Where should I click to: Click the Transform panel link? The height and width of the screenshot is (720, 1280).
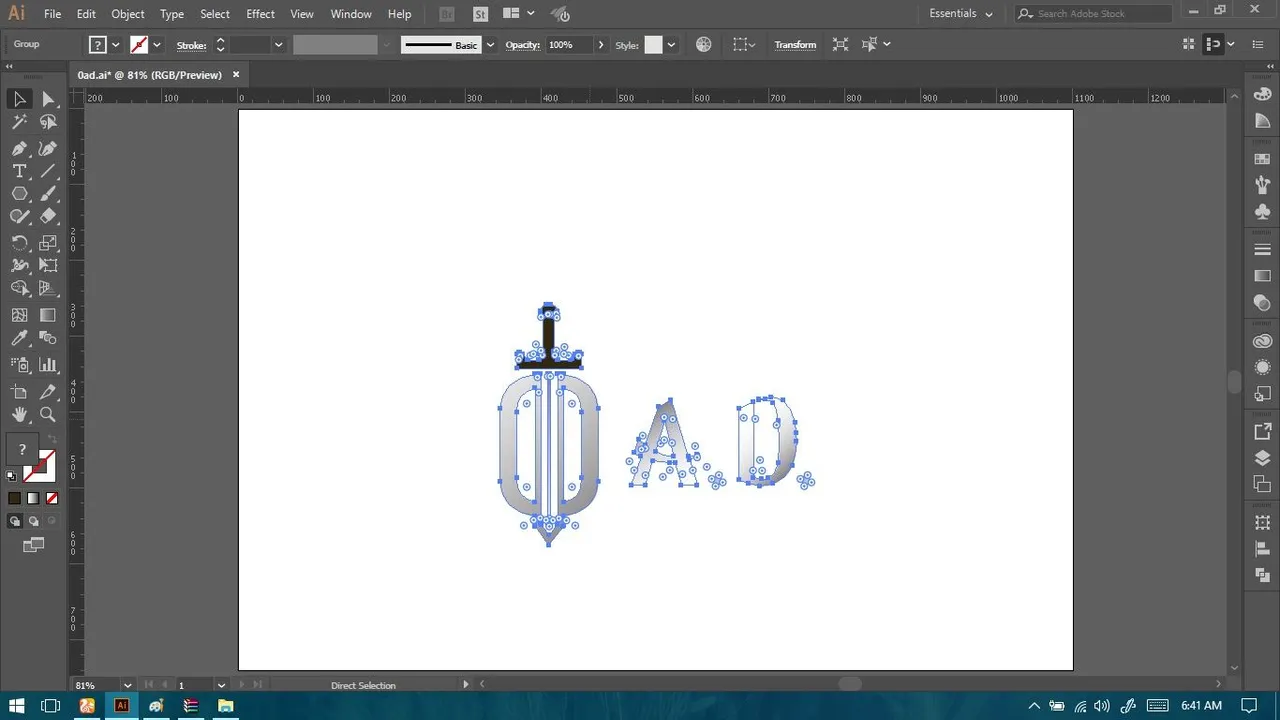[x=795, y=45]
